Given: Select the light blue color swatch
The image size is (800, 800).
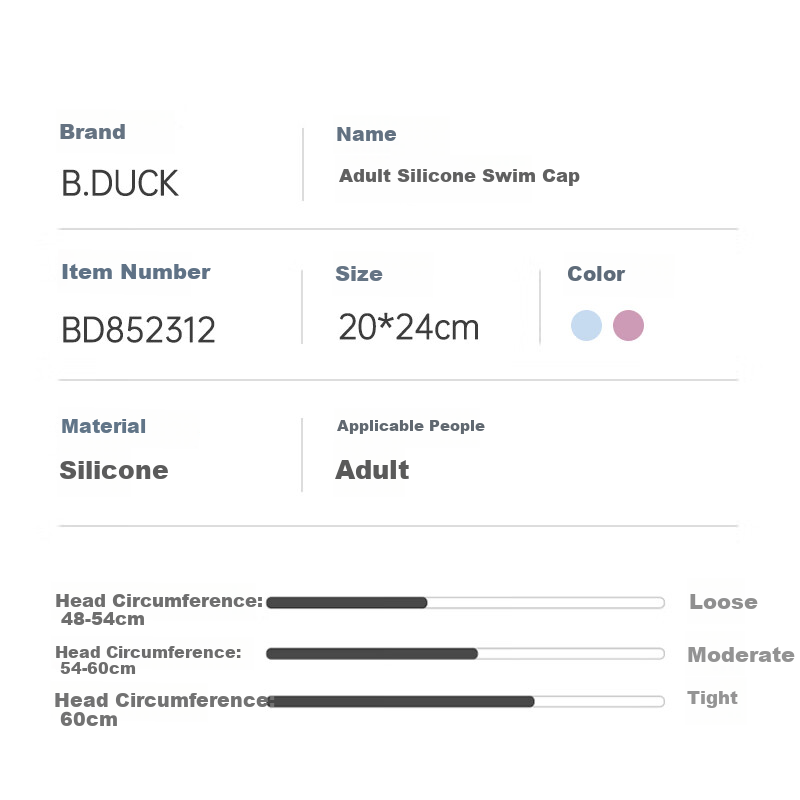Looking at the screenshot, I should [586, 325].
